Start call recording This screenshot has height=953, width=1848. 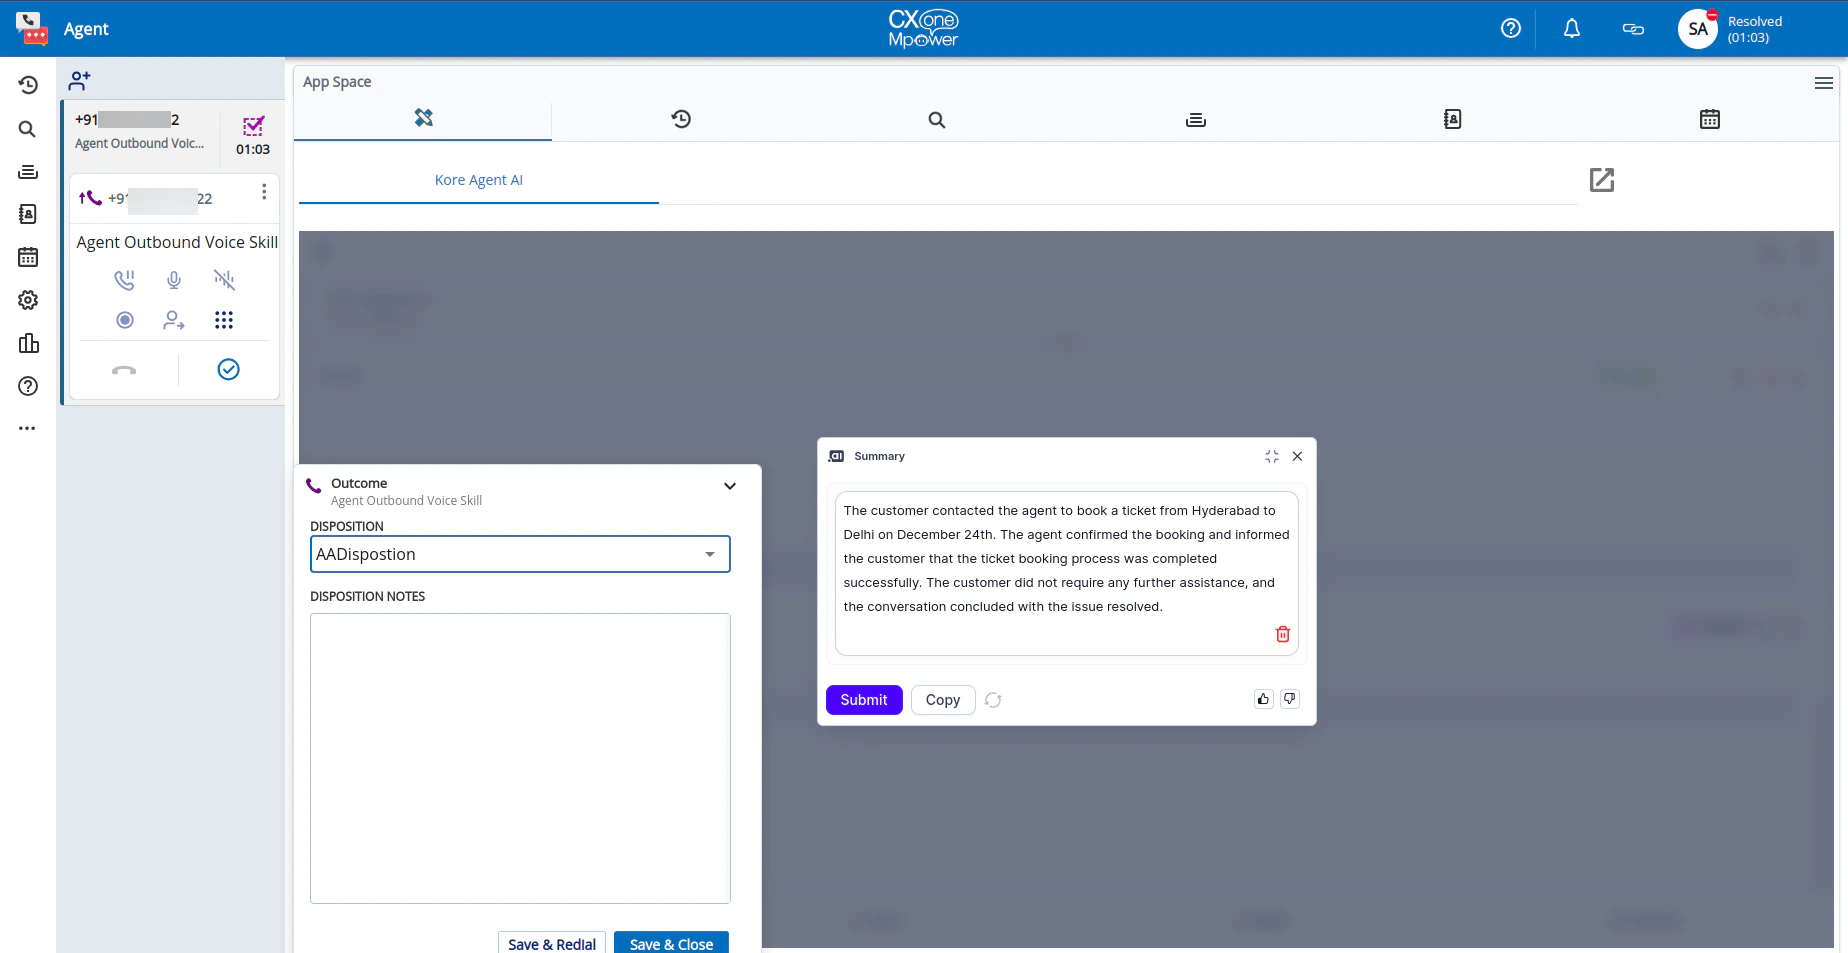pyautogui.click(x=124, y=320)
